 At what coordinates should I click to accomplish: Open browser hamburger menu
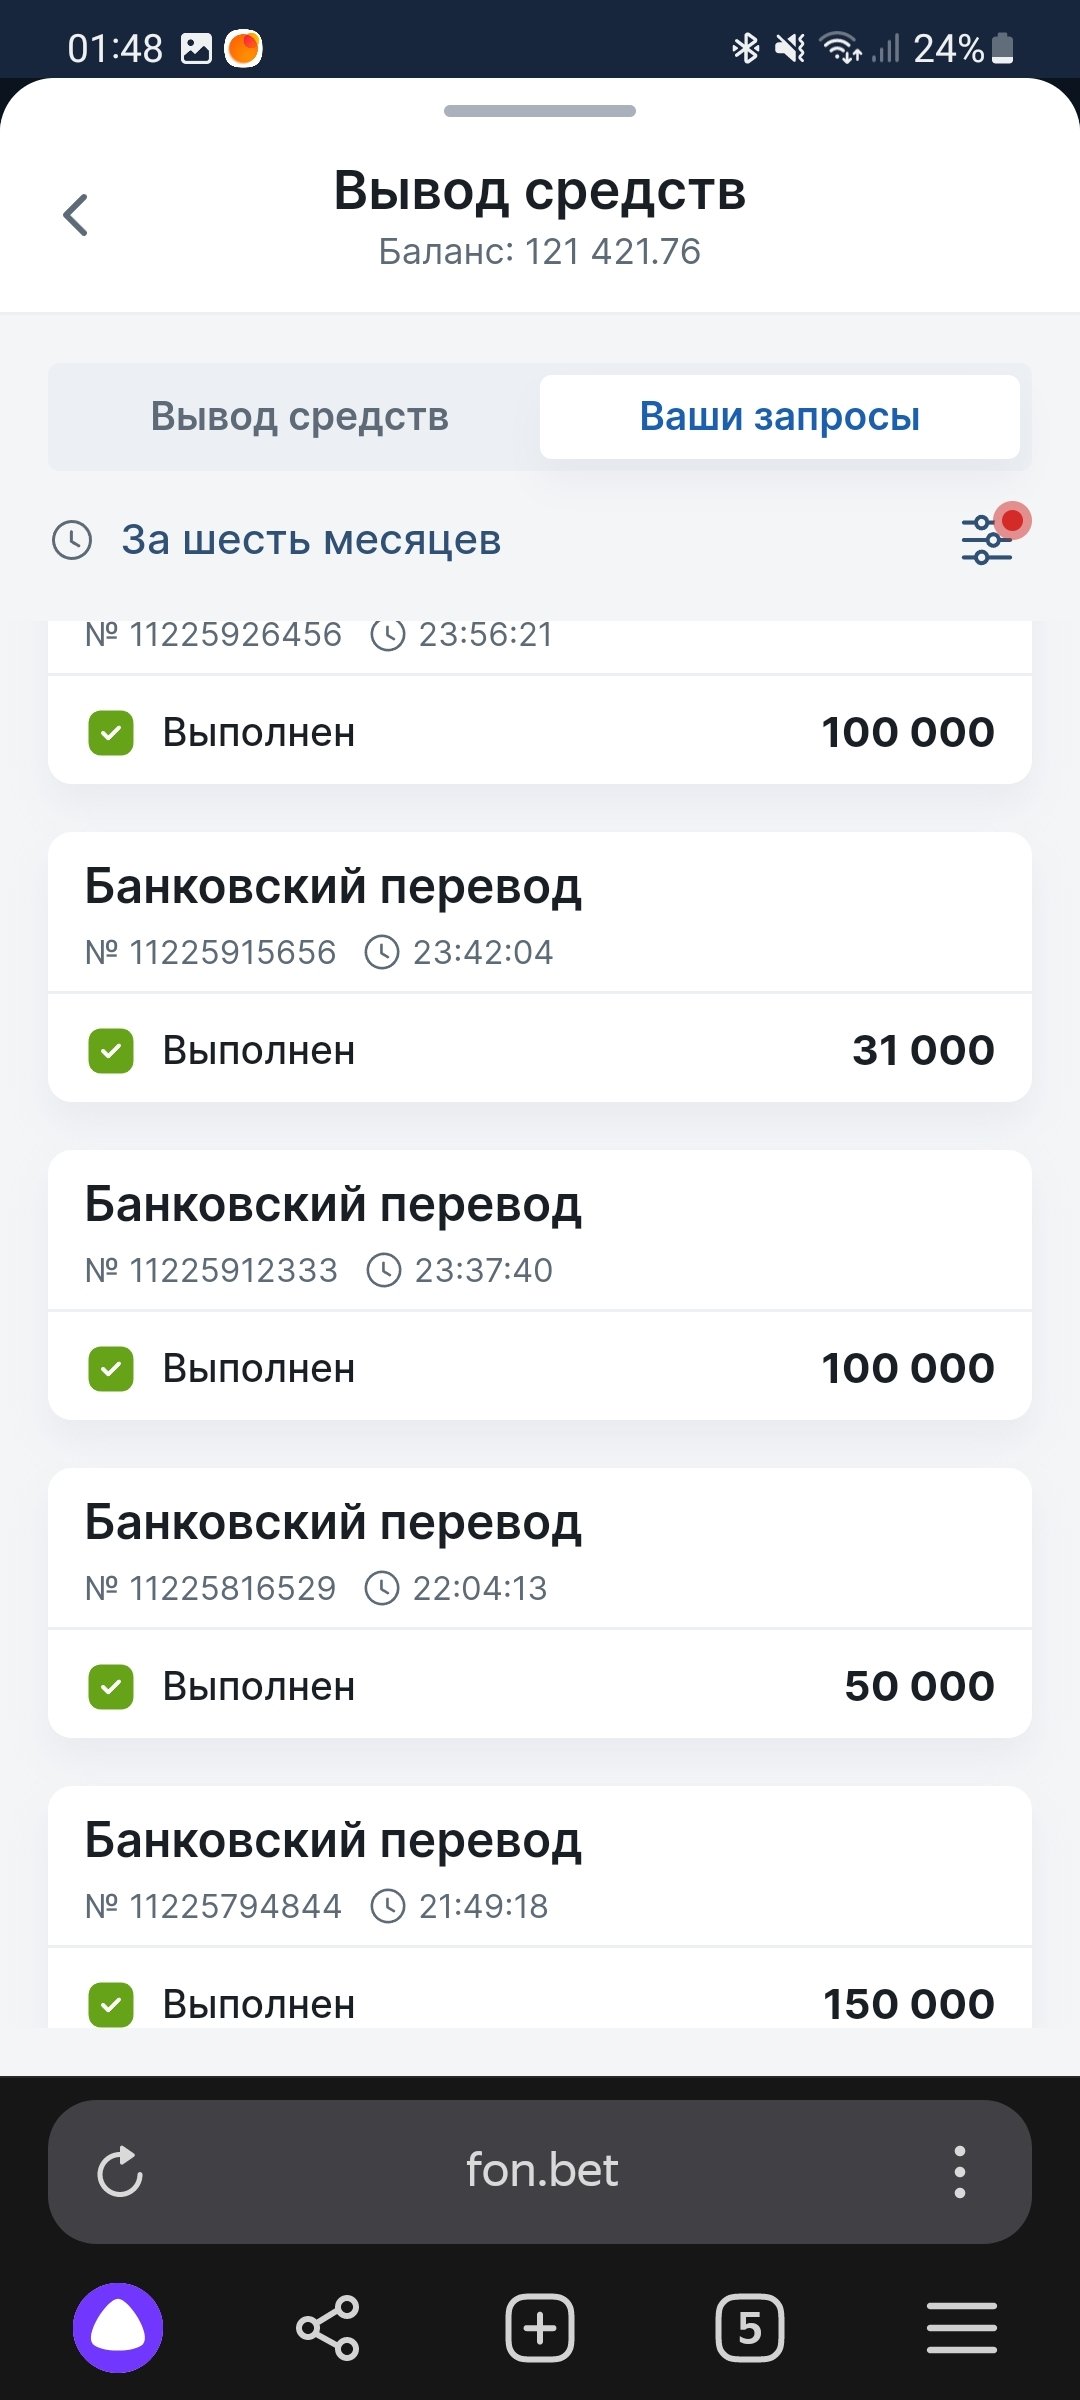tap(961, 2328)
